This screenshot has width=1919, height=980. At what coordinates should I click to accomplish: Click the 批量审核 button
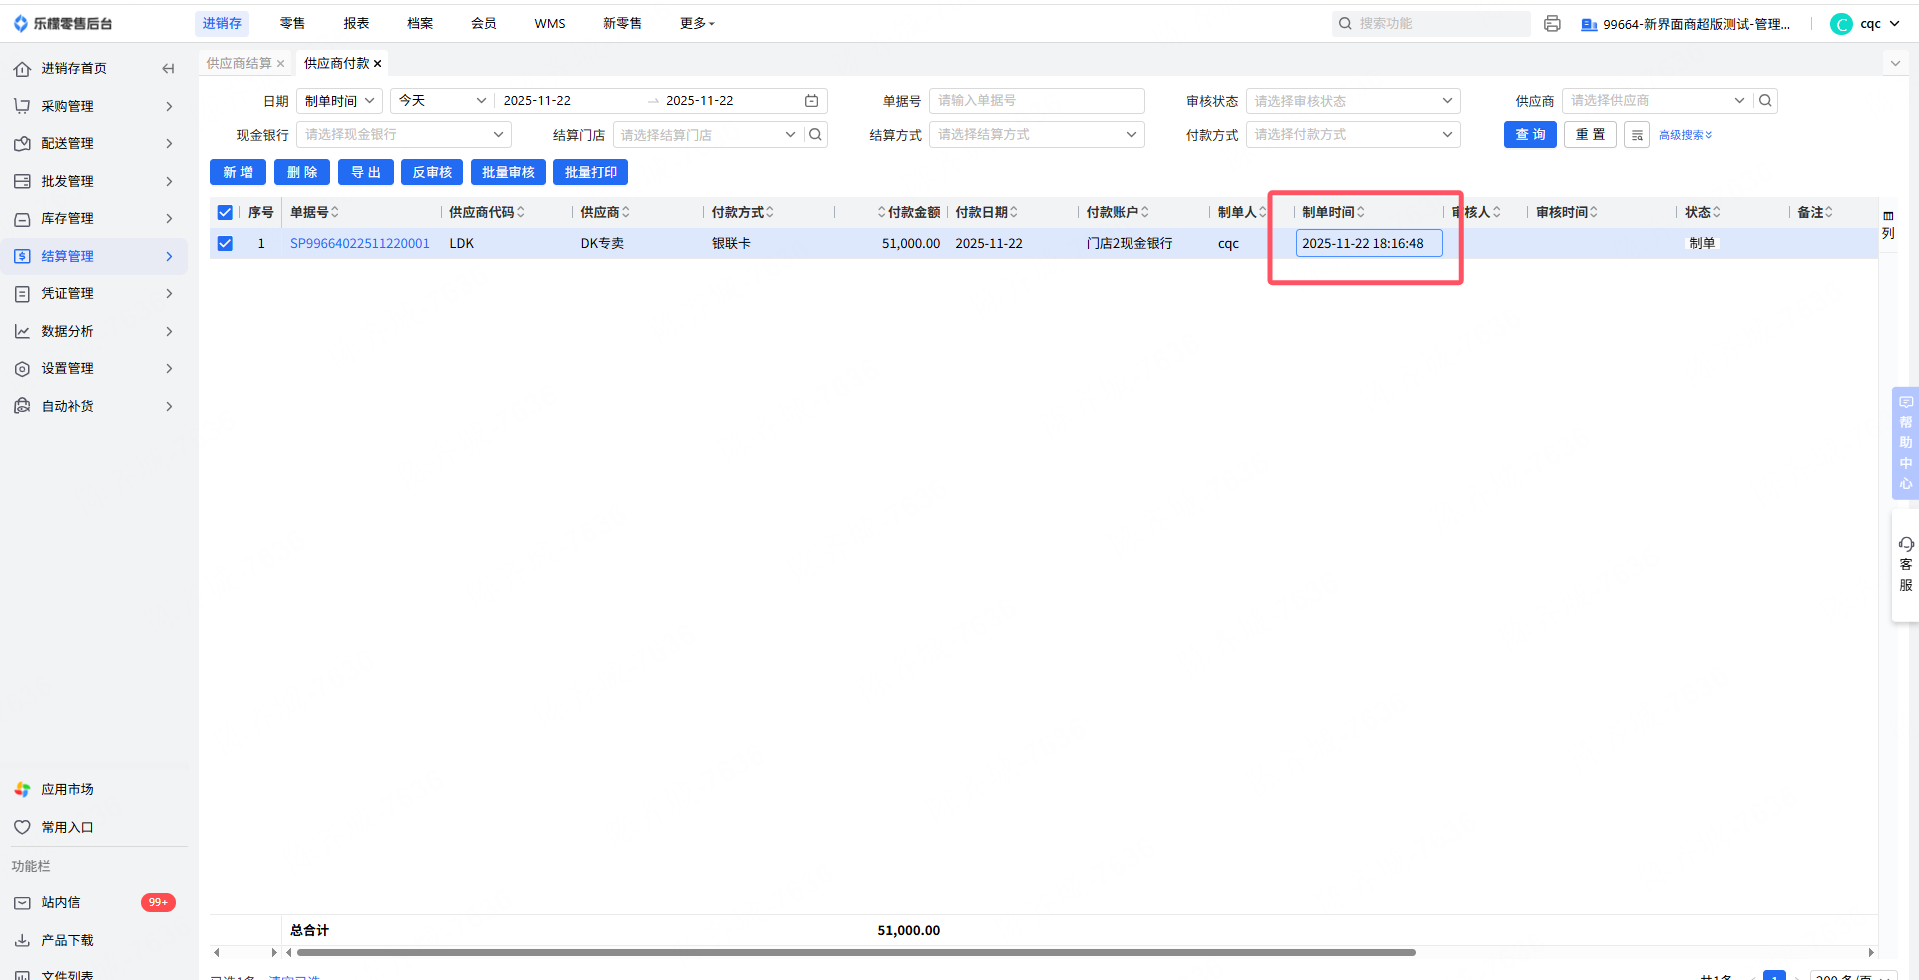pos(508,173)
